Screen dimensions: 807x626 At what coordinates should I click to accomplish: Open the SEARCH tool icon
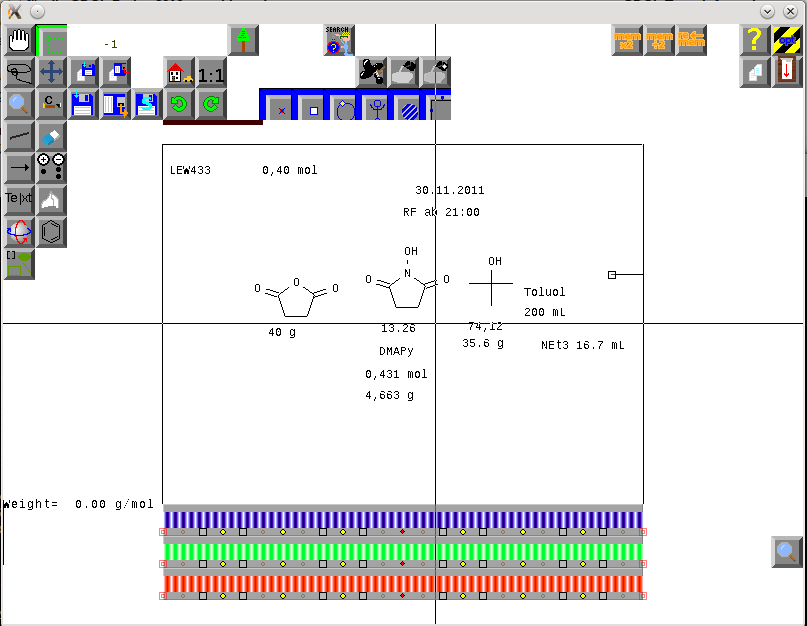click(x=339, y=41)
